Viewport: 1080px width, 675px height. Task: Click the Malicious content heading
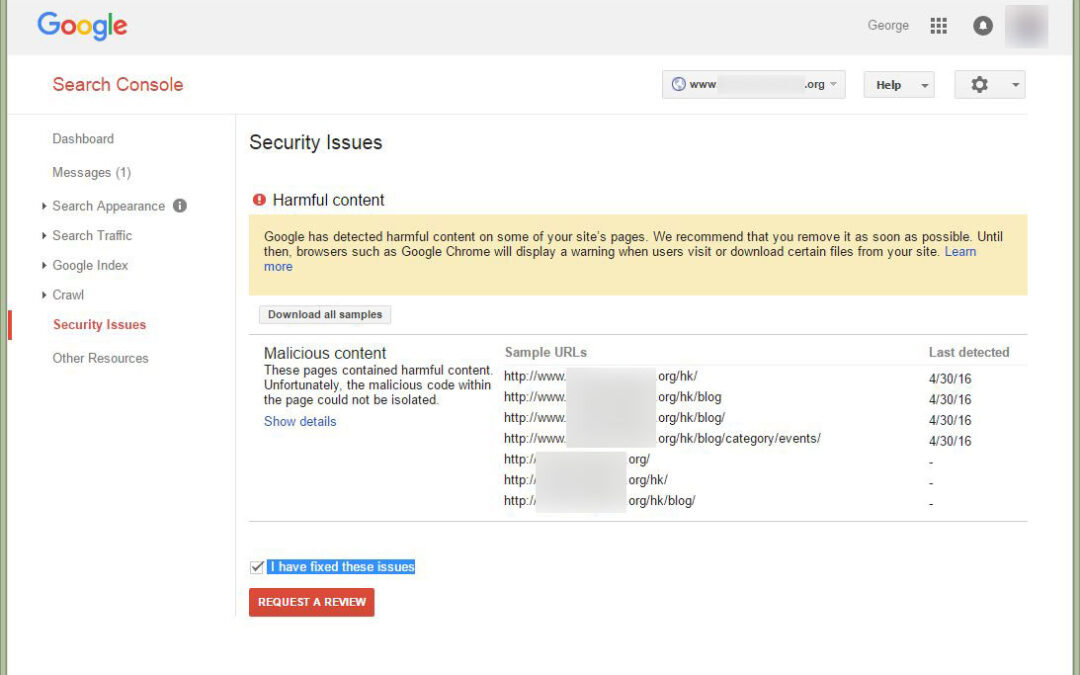pyautogui.click(x=325, y=353)
